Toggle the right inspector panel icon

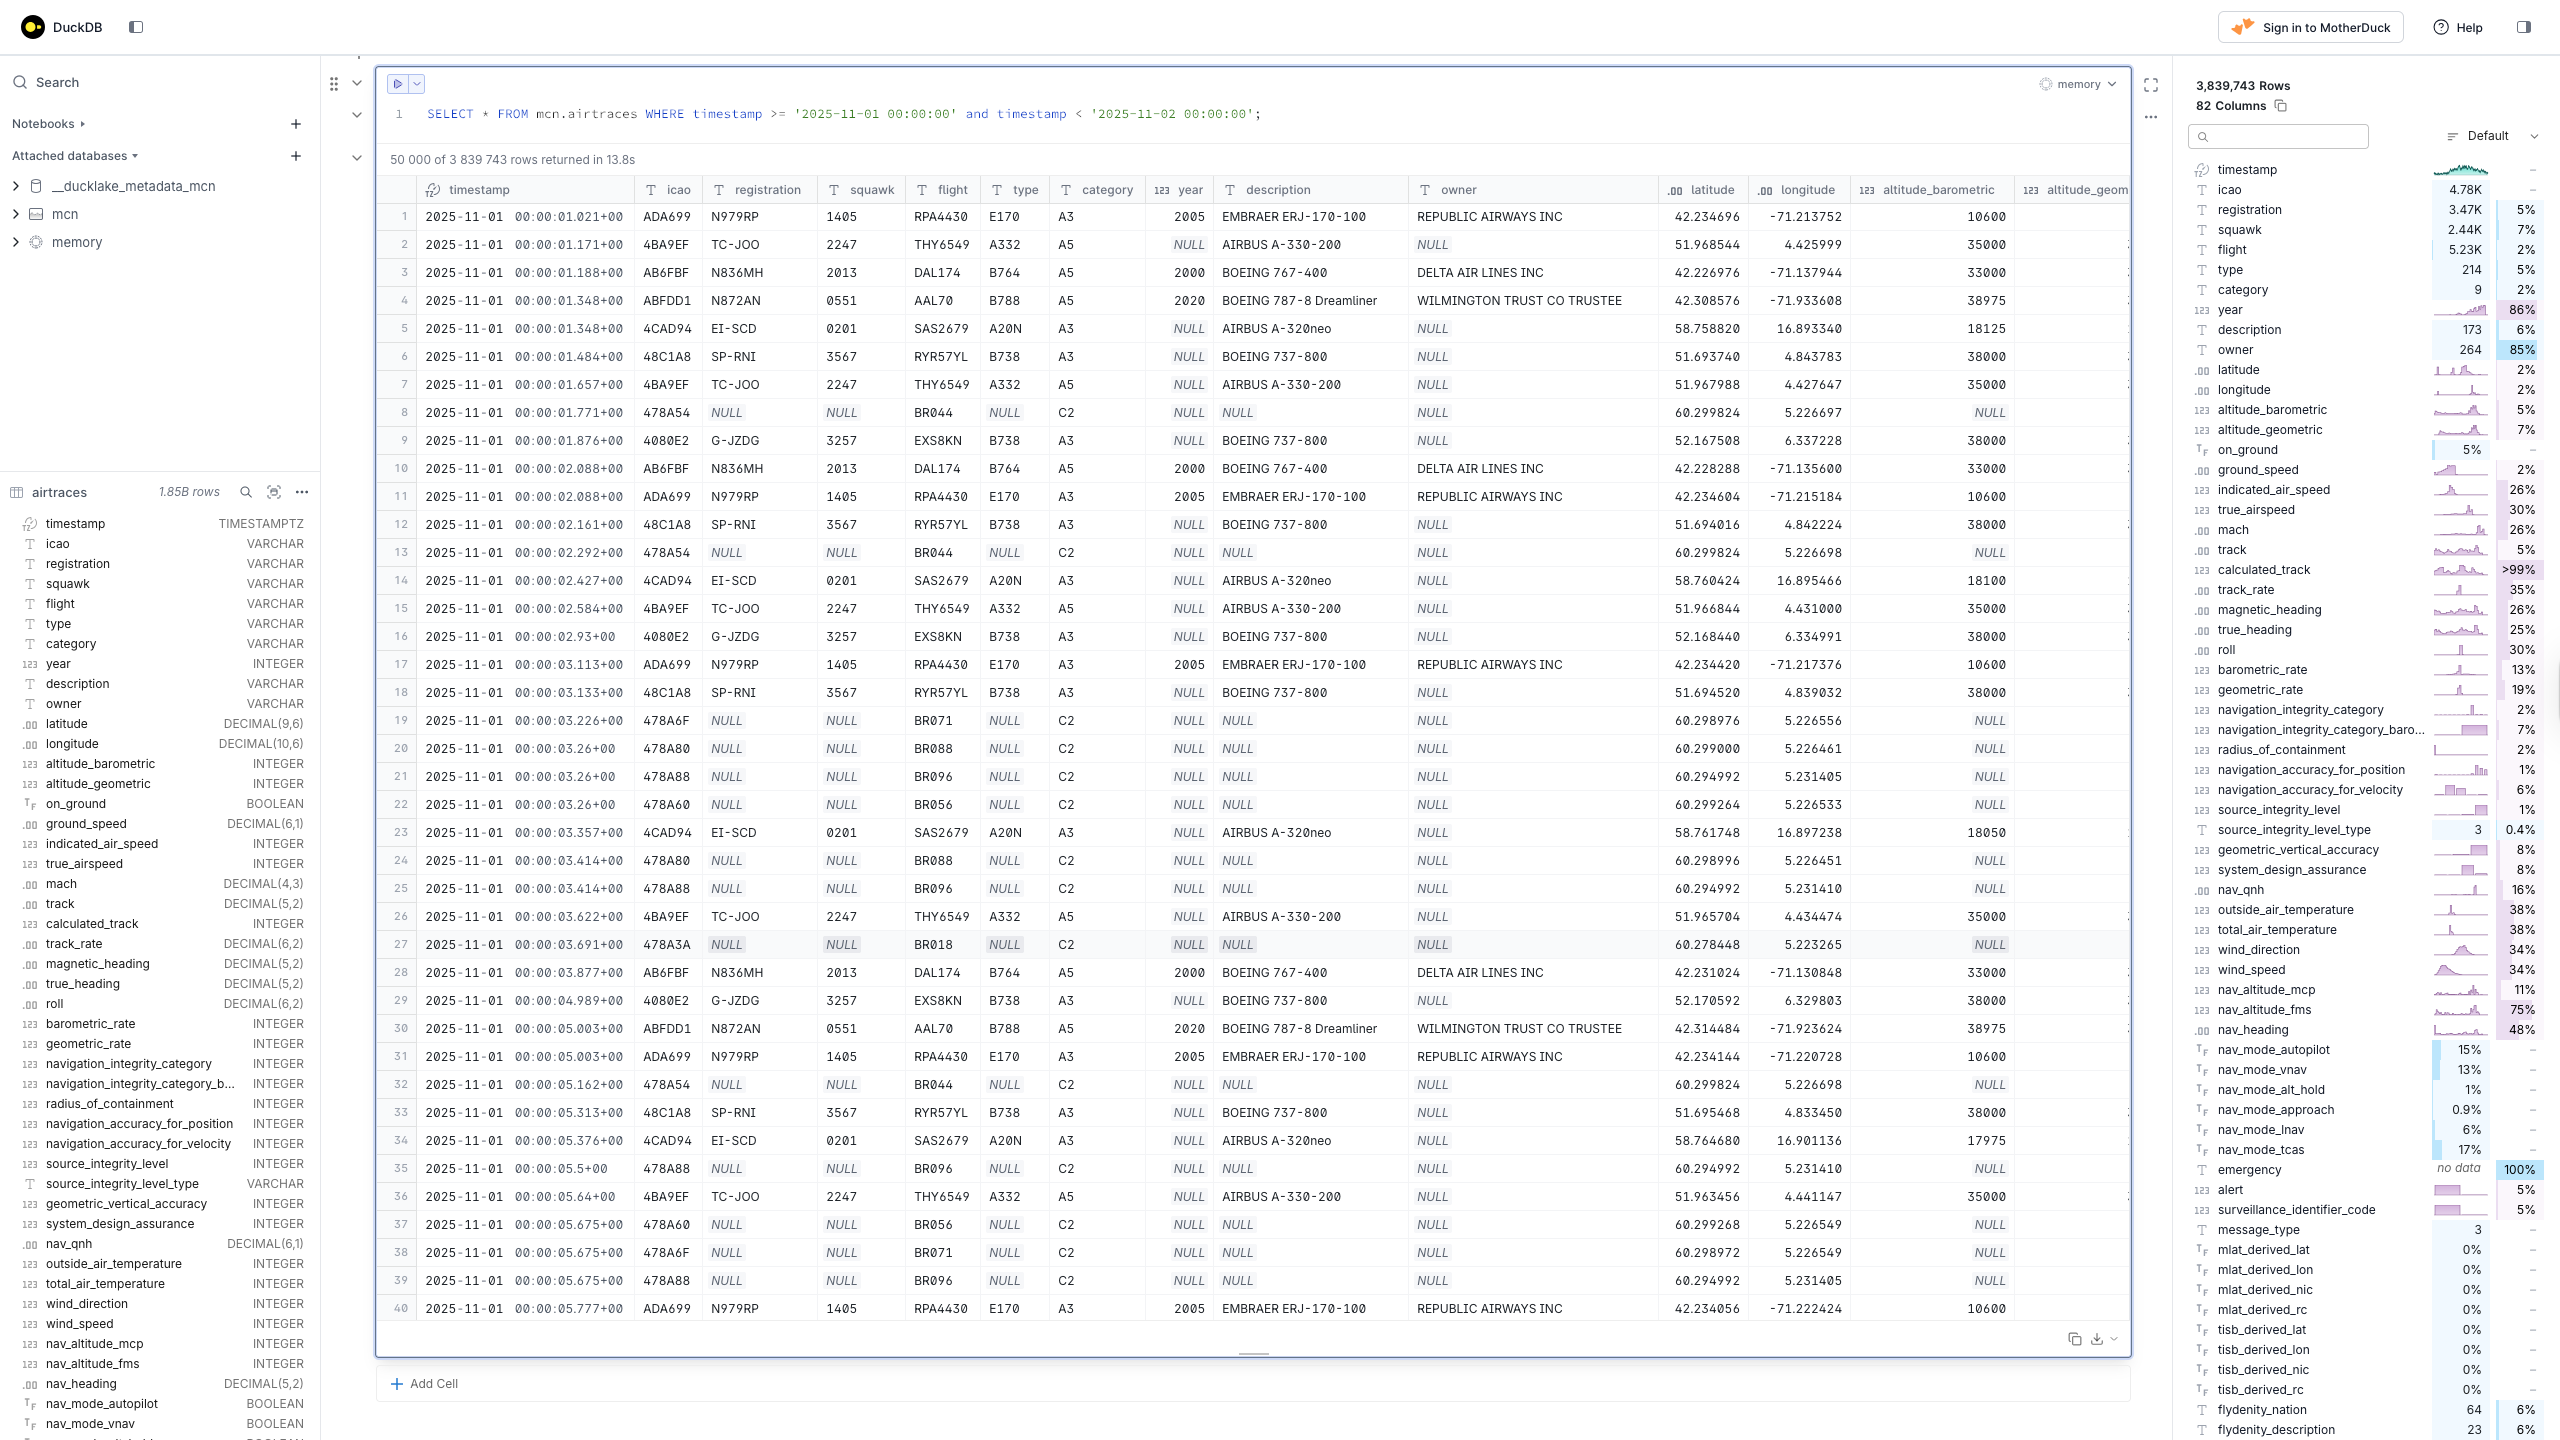click(2523, 27)
